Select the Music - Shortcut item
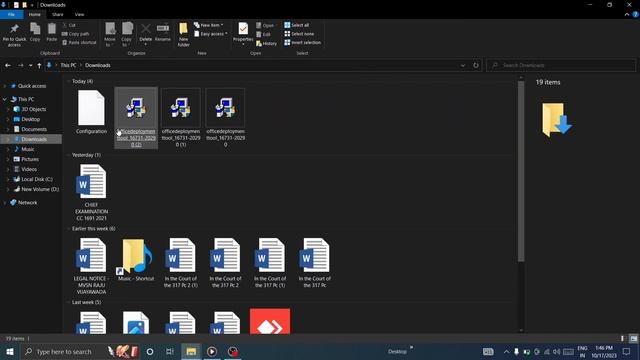Image resolution: width=640 pixels, height=360 pixels. pyautogui.click(x=136, y=260)
